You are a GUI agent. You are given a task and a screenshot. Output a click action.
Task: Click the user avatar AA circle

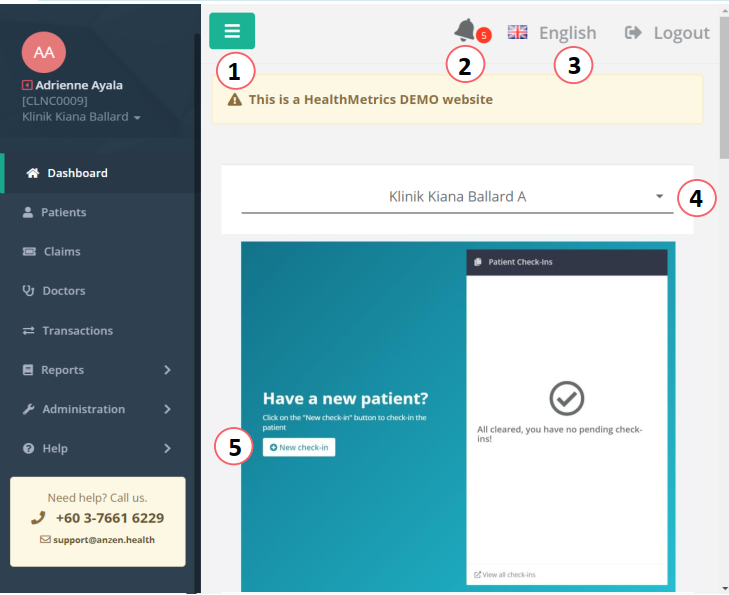[43, 52]
